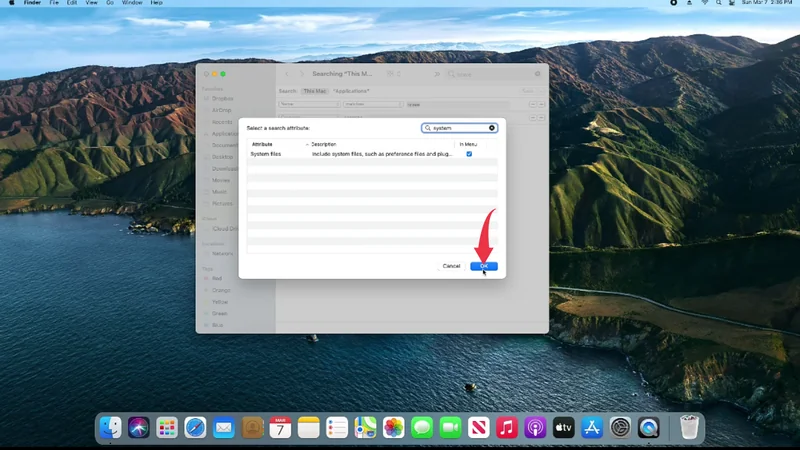Open the Photos app in the Dock
Image resolution: width=800 pixels, height=450 pixels.
pyautogui.click(x=393, y=427)
